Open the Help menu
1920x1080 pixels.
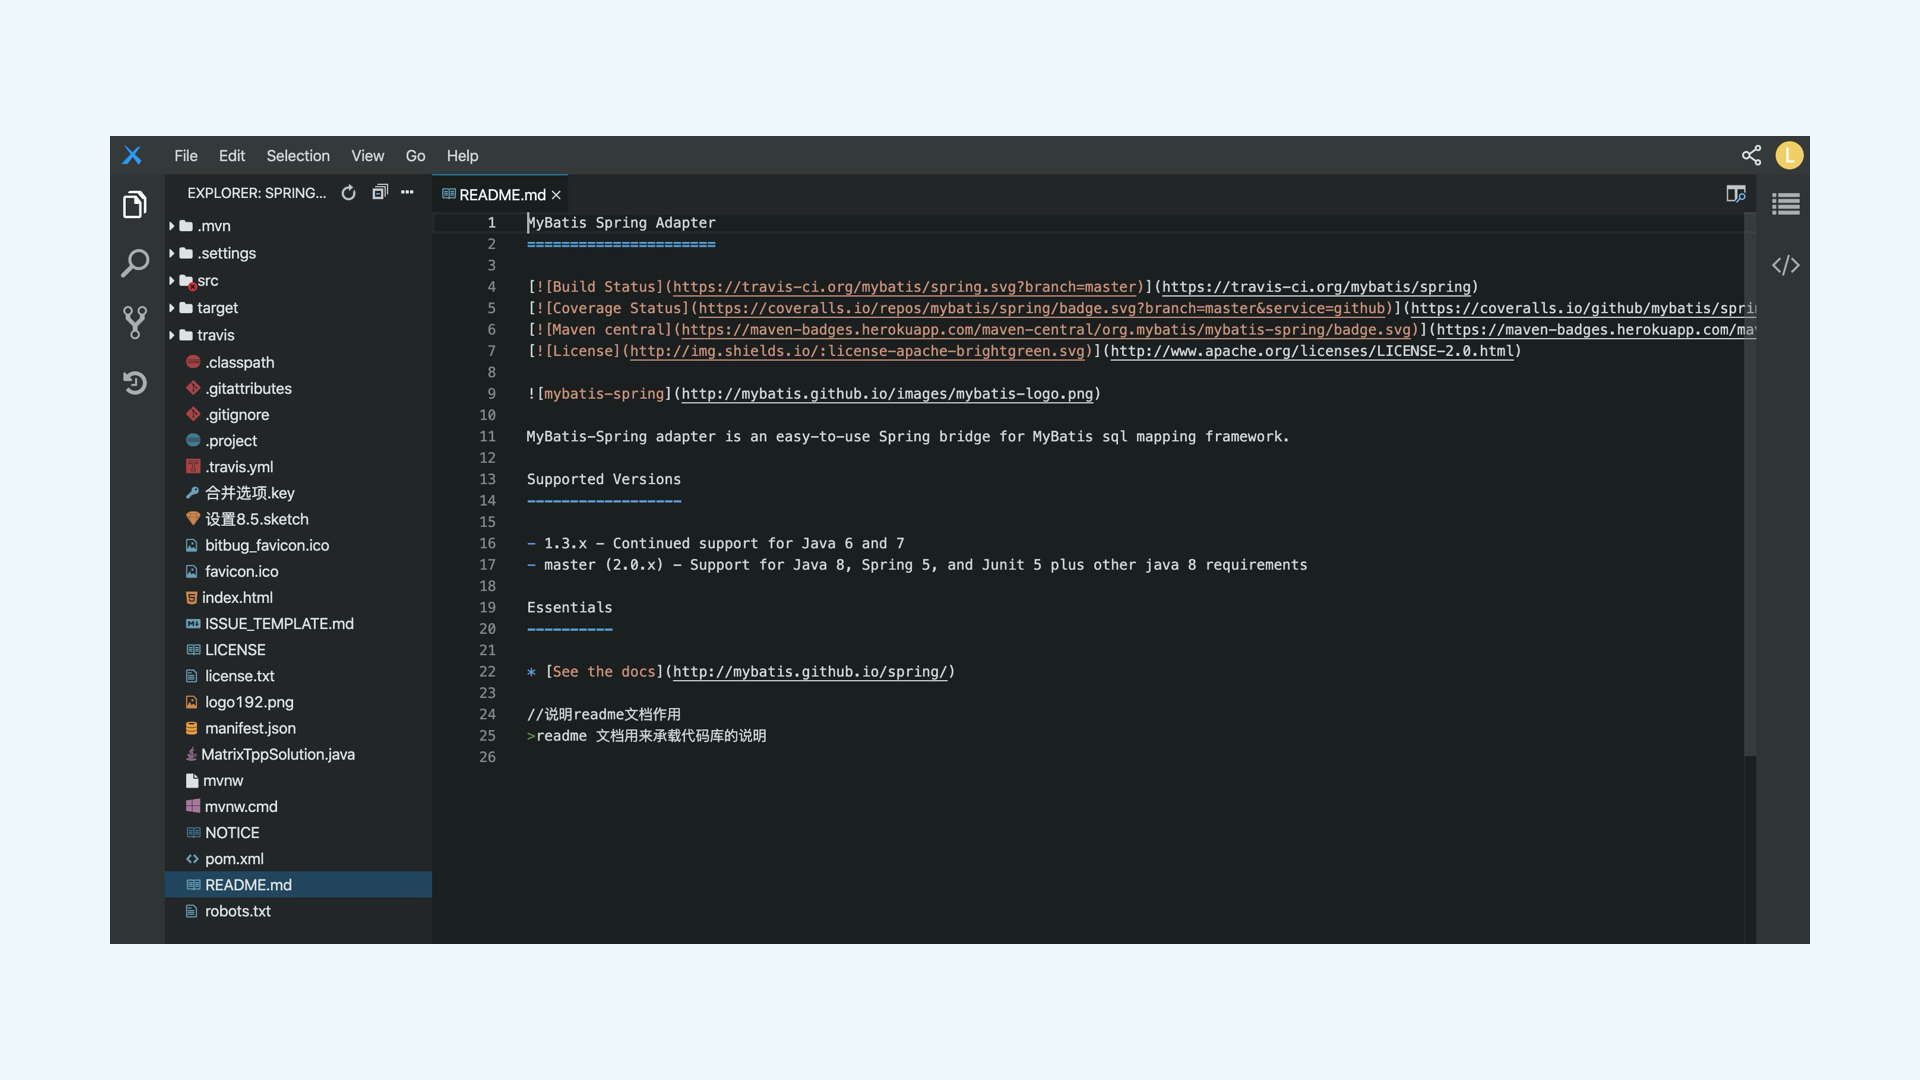coord(462,156)
